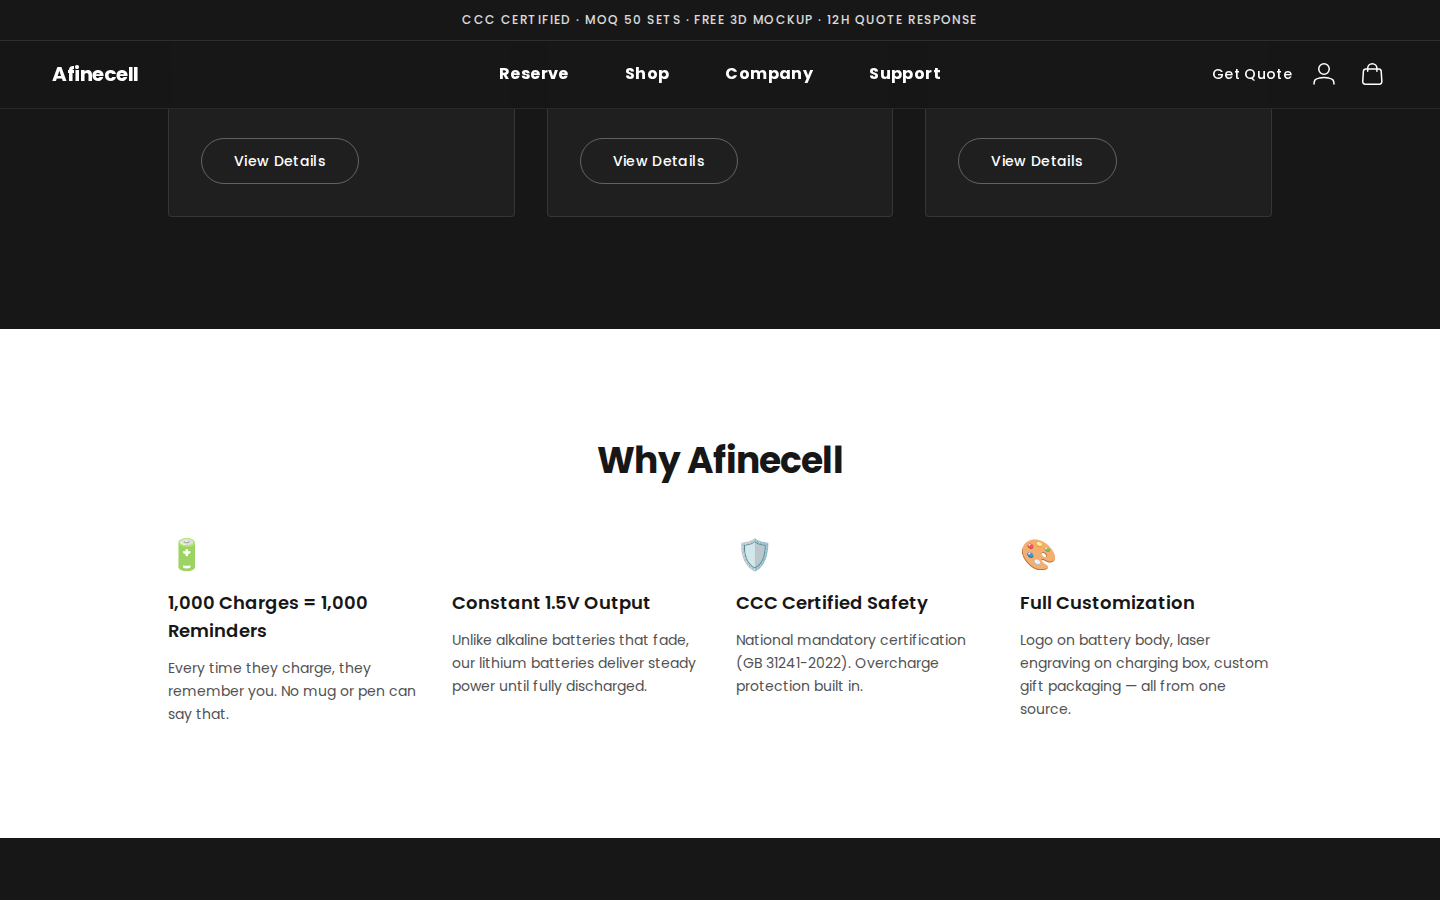Click the green battery icon
This screenshot has height=900, width=1440.
pos(186,555)
